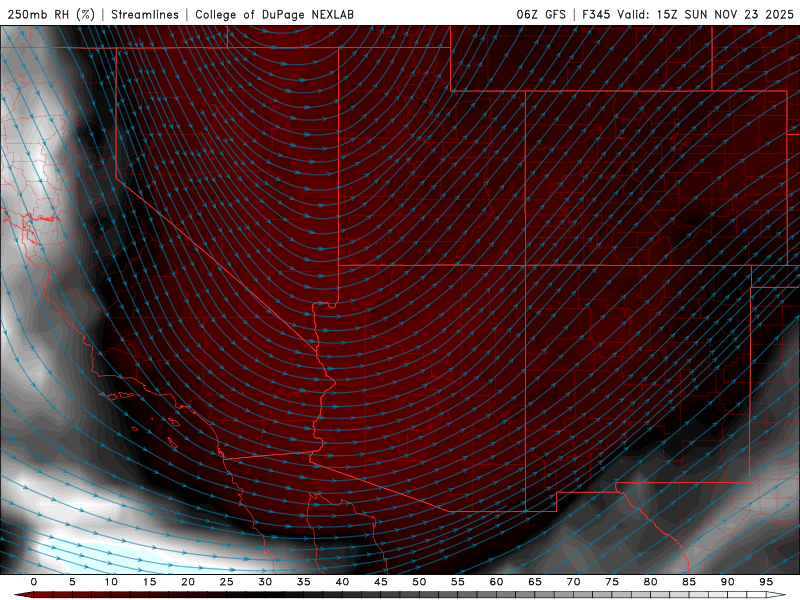The width and height of the screenshot is (800, 600).
Task: Click the 20 value on the color scale
Action: [188, 582]
